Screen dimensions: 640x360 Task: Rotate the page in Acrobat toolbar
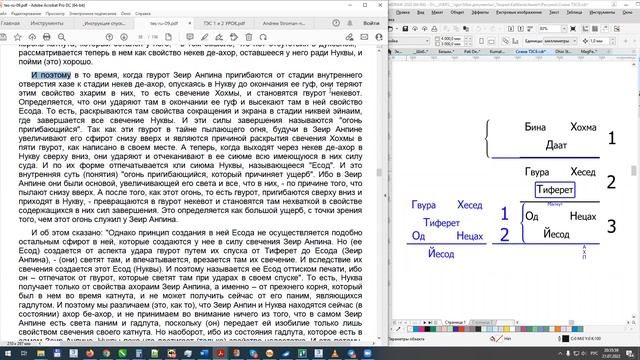click(263, 37)
